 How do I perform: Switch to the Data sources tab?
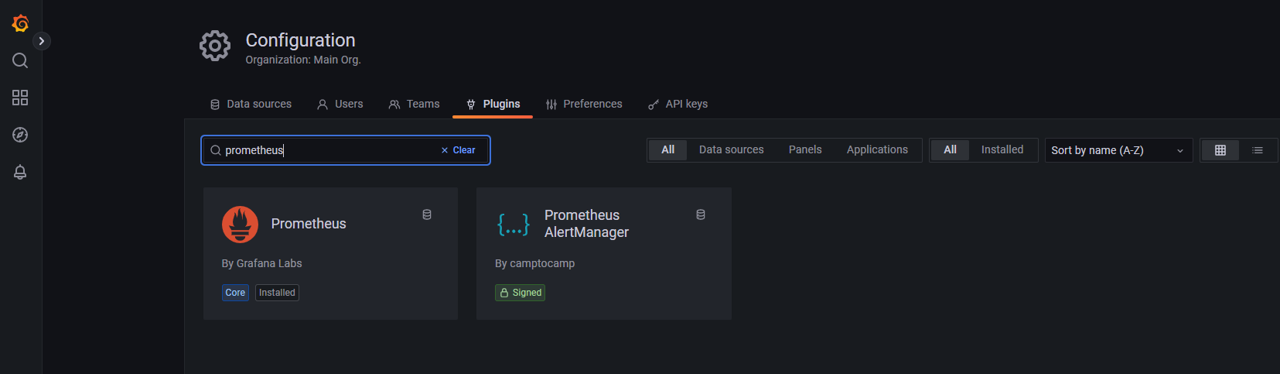coord(250,104)
